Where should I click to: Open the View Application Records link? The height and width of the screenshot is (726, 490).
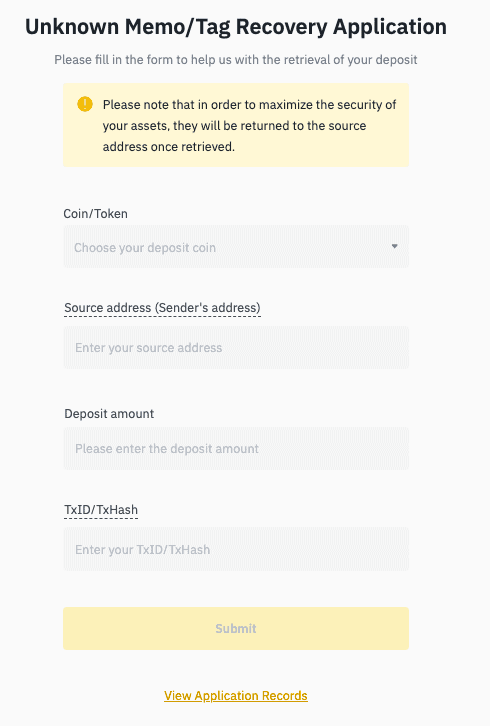236,695
